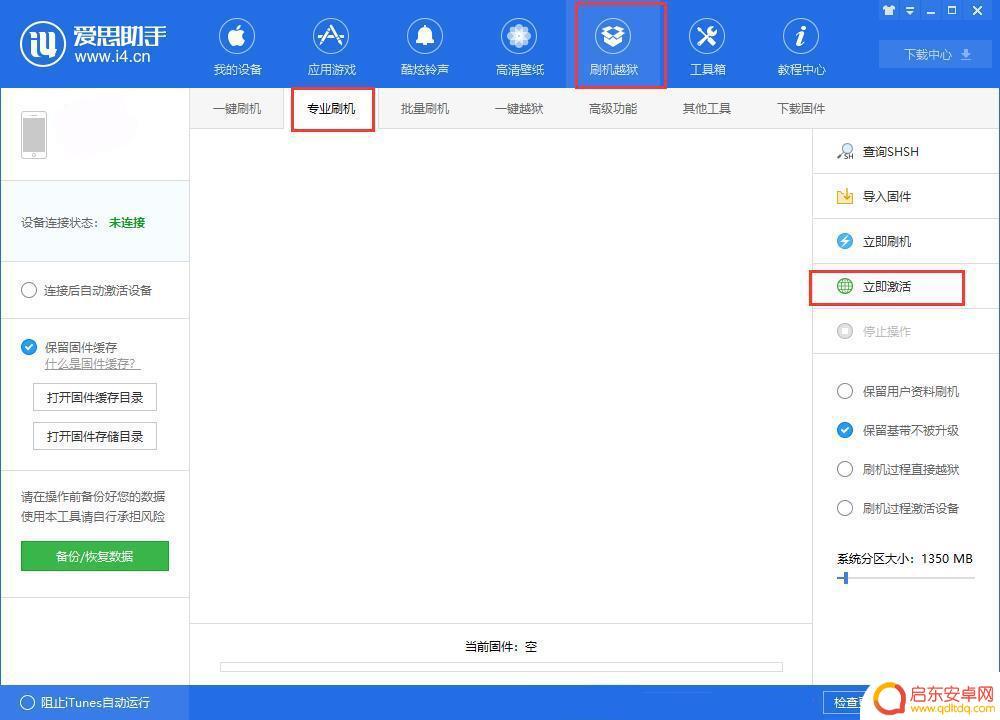Enable 阻止iTunes自动运行 option
Screen dimensions: 1000x720
[27, 702]
